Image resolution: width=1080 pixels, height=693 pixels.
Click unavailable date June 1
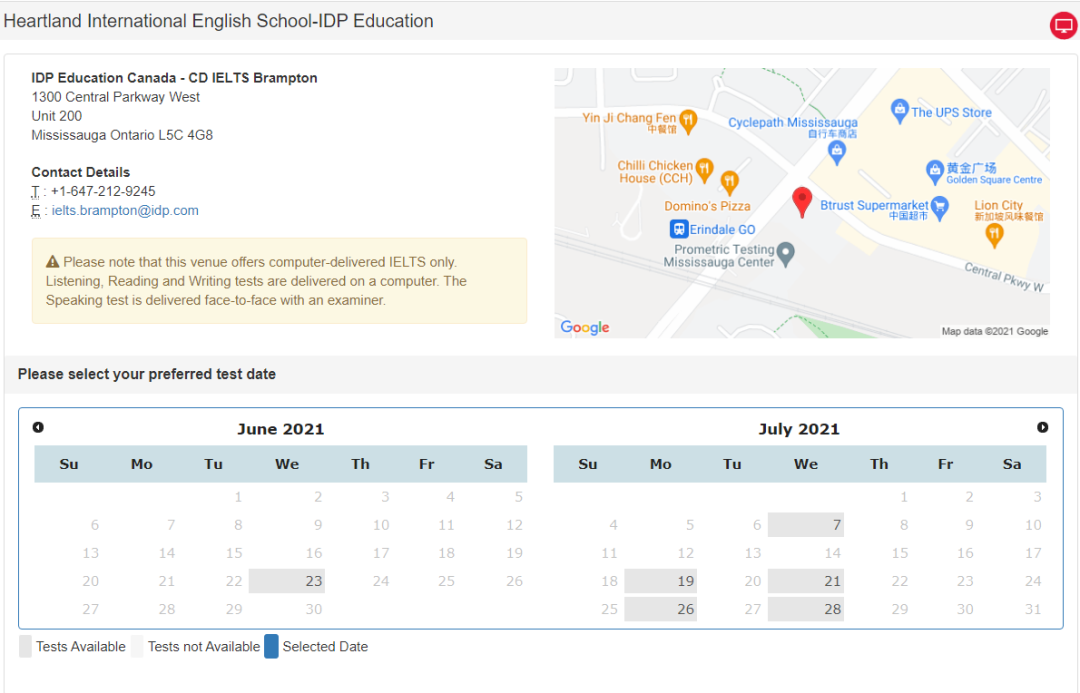tap(238, 497)
